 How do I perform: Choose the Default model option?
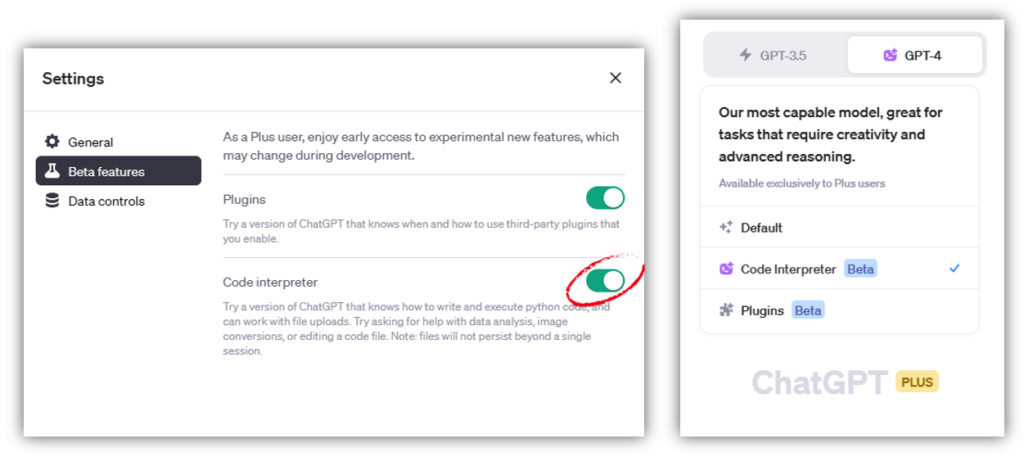pyautogui.click(x=839, y=227)
